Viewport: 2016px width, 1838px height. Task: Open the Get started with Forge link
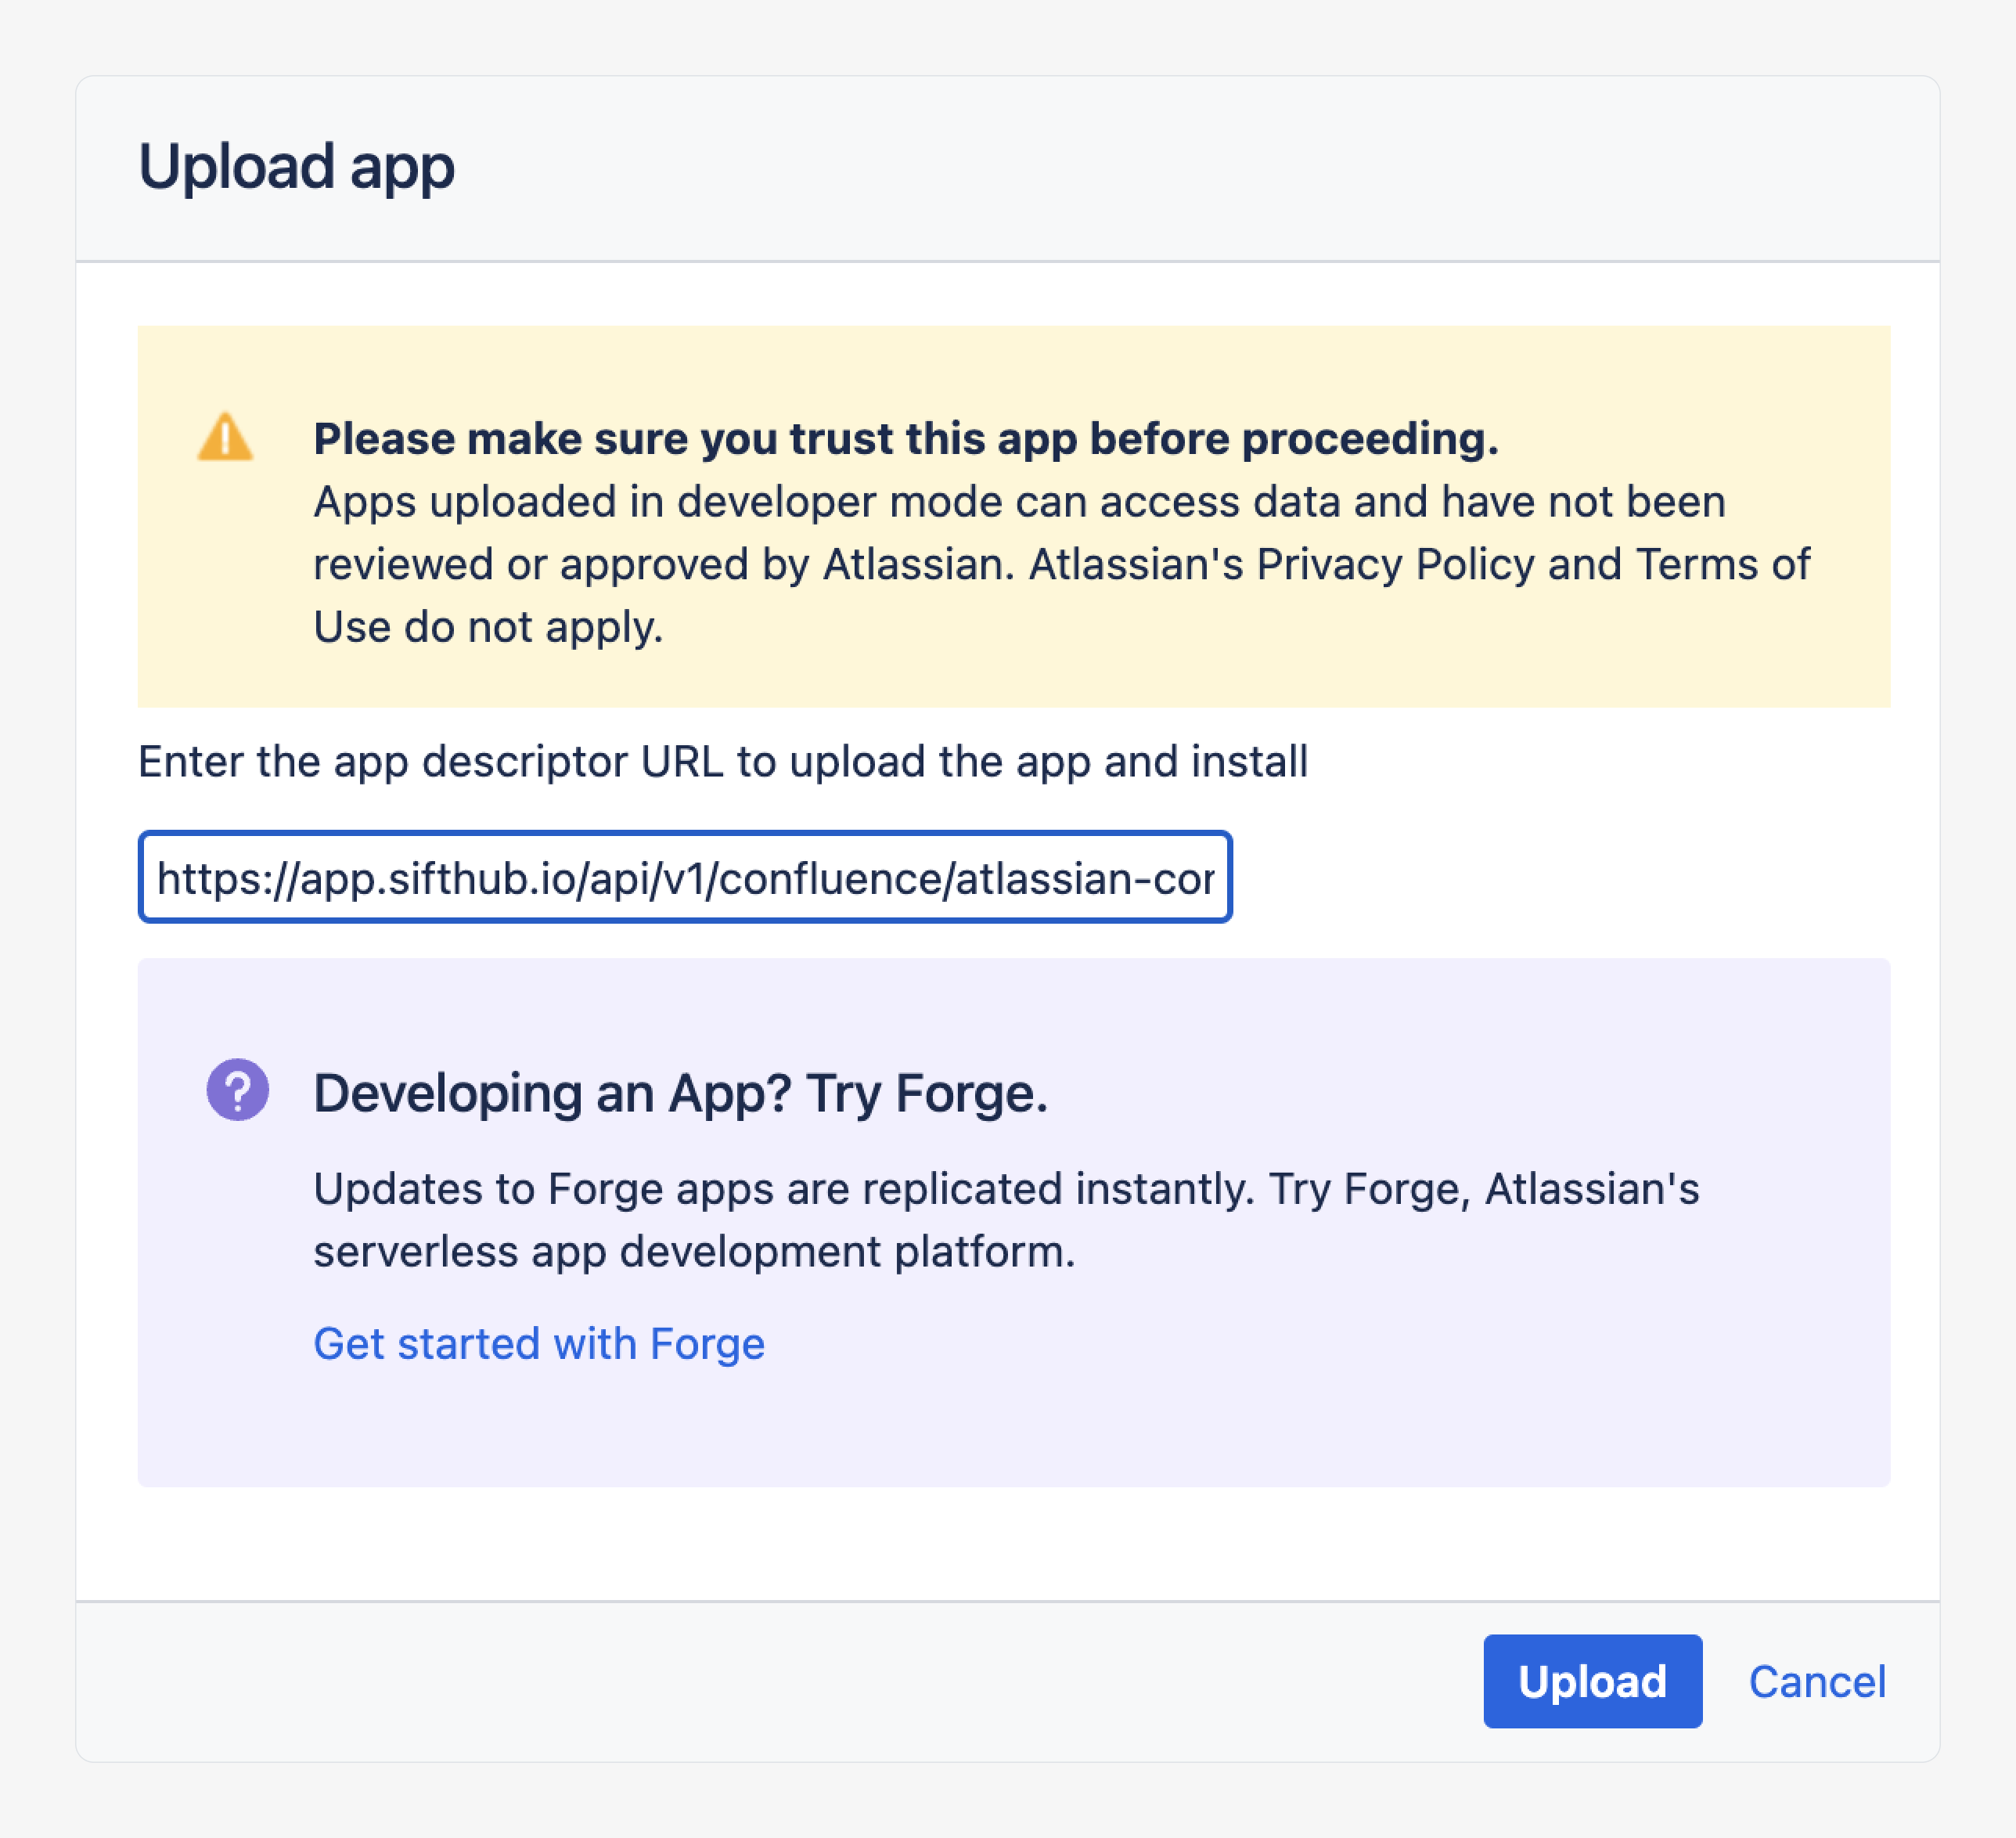pos(539,1343)
